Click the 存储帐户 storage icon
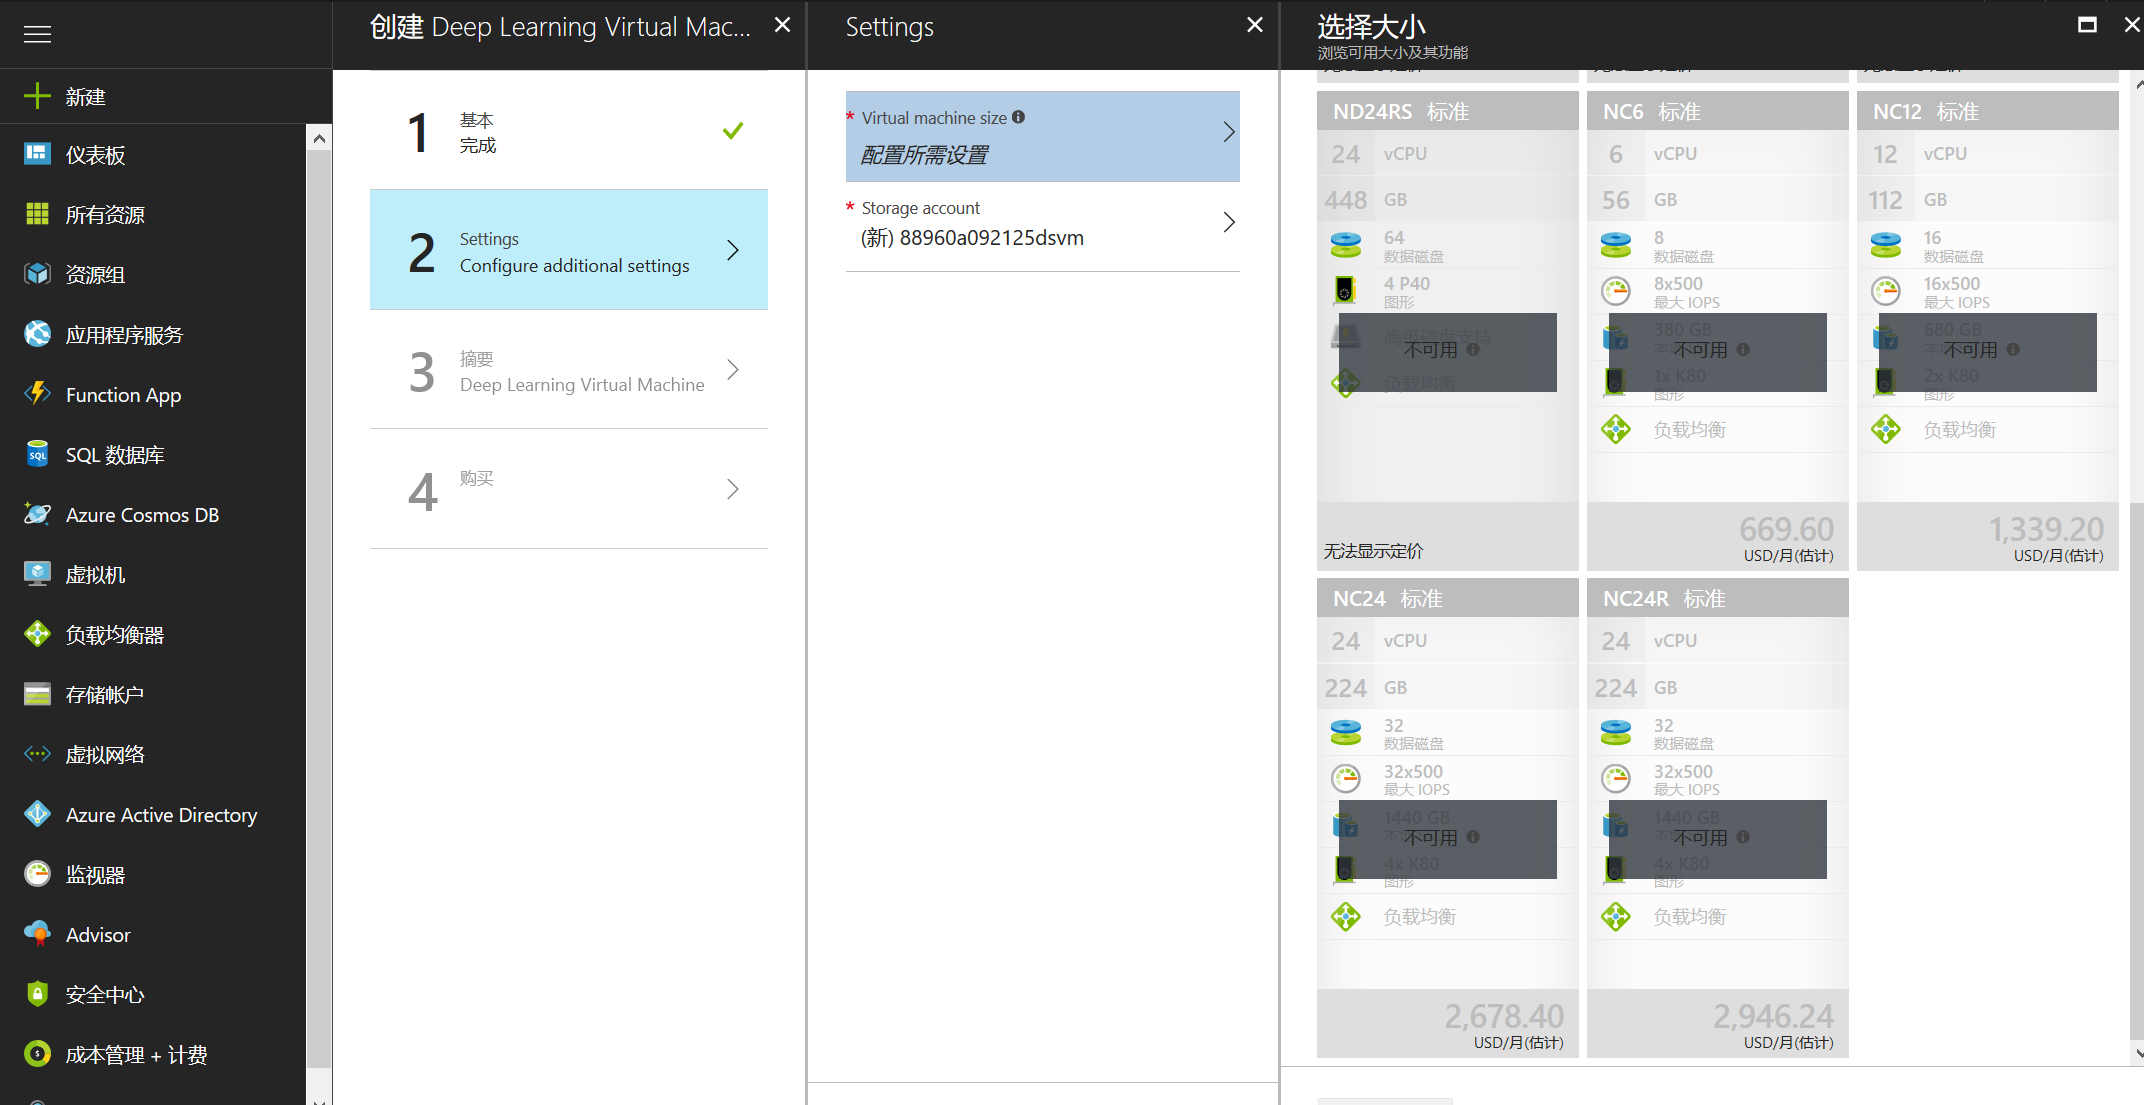This screenshot has height=1105, width=2144. (37, 693)
